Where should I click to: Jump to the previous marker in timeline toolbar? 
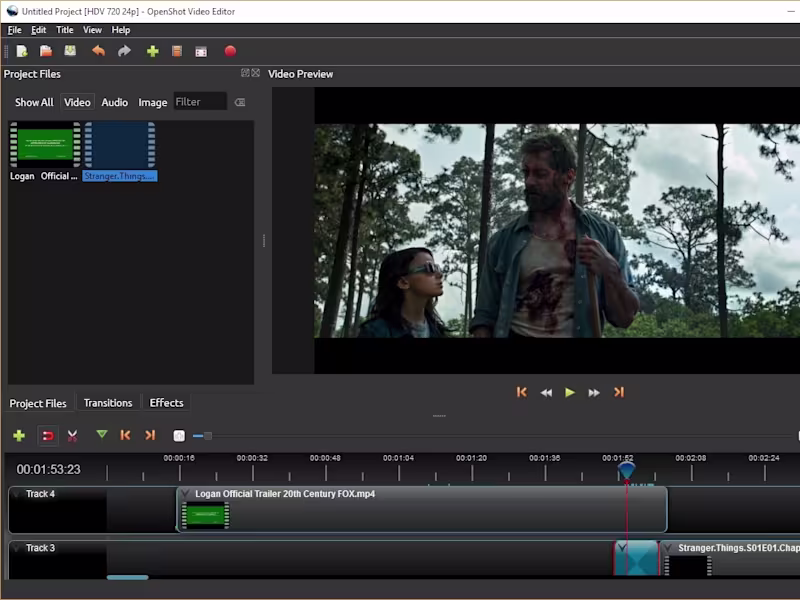tap(125, 435)
